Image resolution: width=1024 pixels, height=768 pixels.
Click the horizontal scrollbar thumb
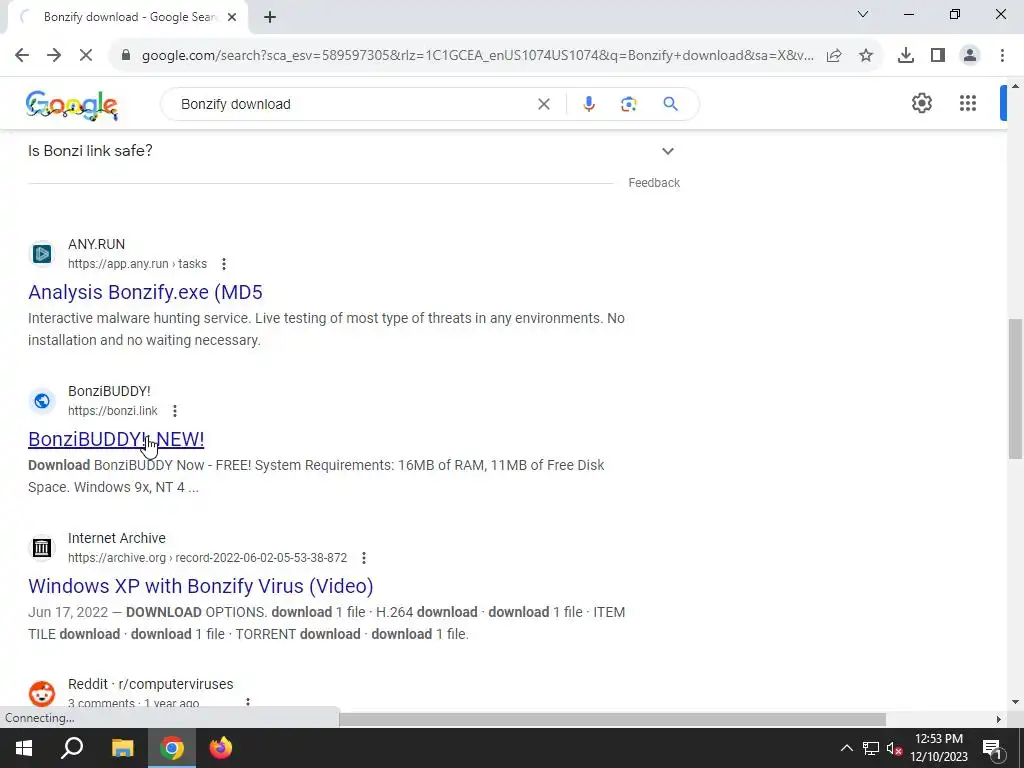(612, 719)
